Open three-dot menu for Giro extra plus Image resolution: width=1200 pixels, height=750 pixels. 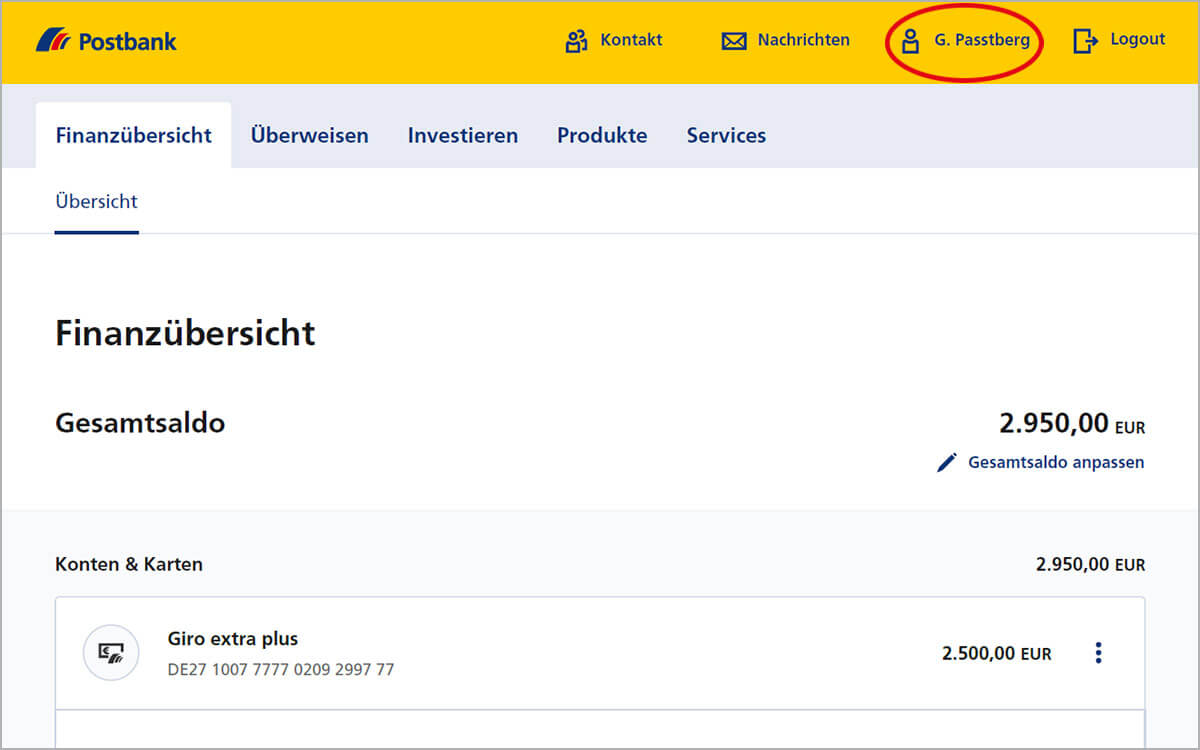1098,653
